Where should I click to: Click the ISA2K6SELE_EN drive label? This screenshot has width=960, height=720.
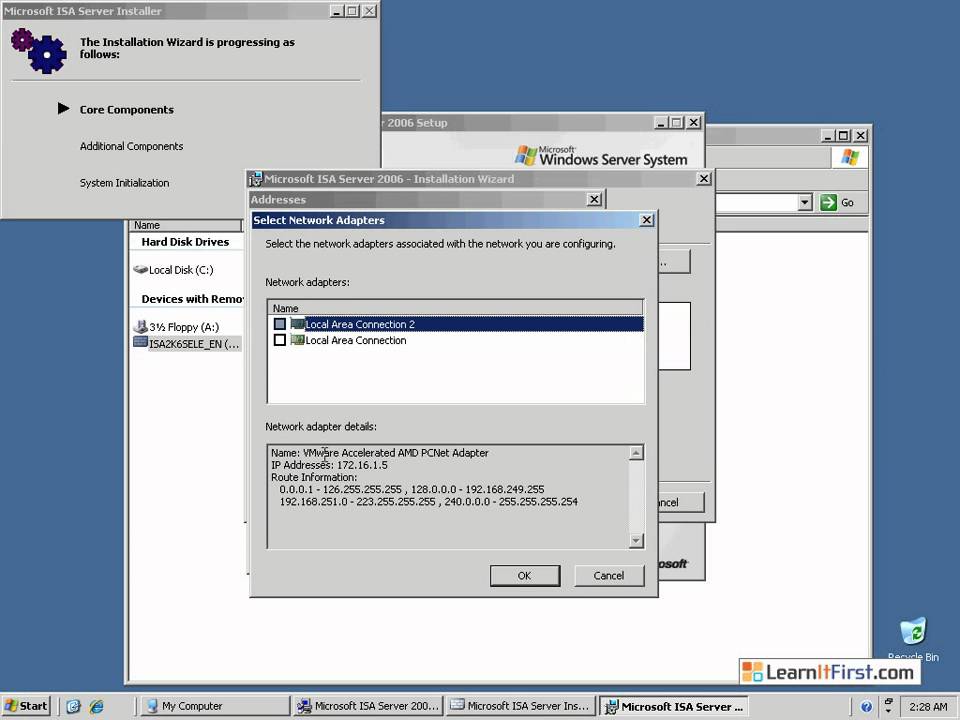coord(194,344)
